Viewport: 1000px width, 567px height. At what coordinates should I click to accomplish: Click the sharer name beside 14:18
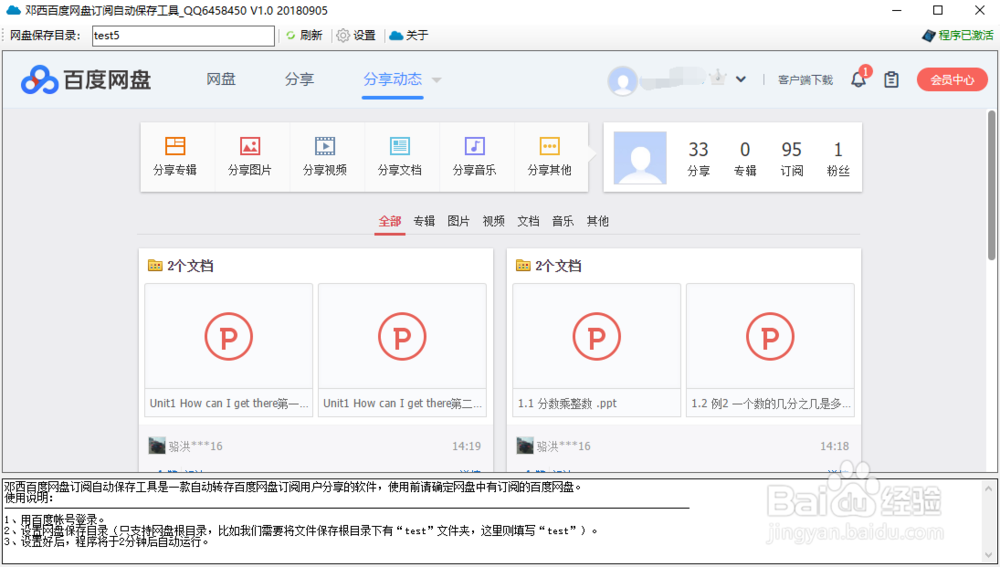click(x=564, y=446)
